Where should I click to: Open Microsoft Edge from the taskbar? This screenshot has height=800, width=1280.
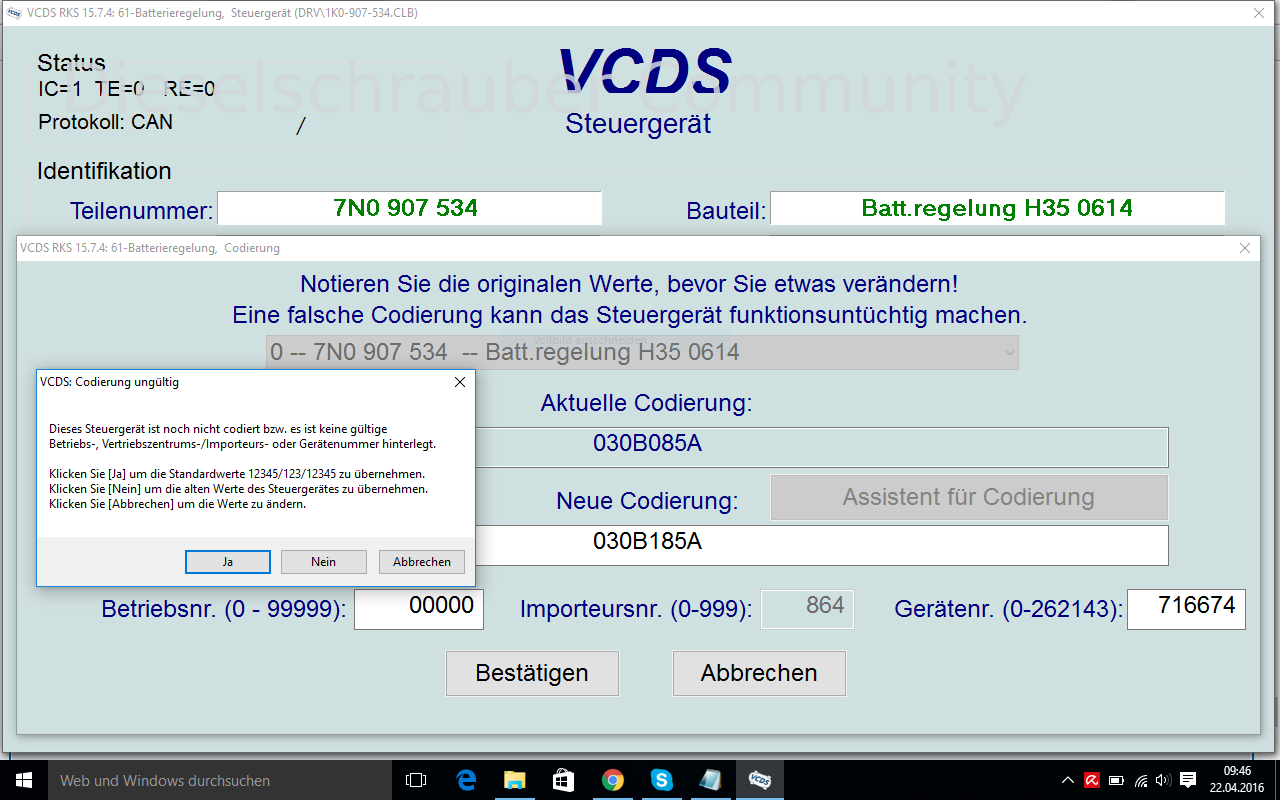click(x=466, y=780)
